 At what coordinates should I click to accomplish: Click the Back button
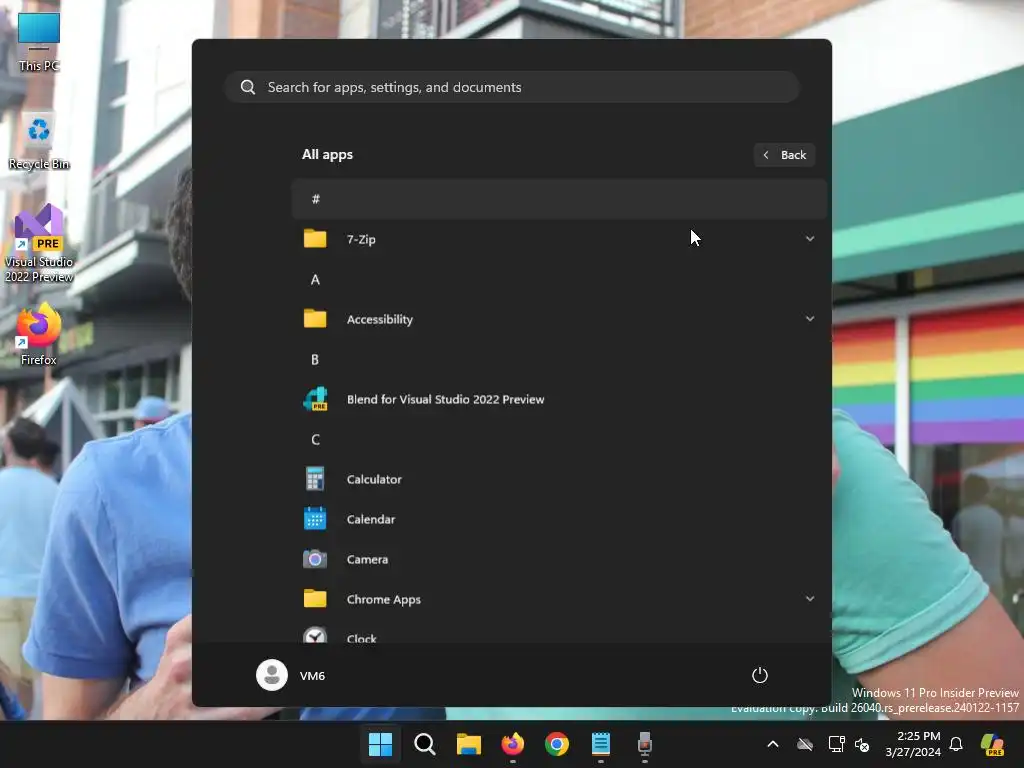784,155
